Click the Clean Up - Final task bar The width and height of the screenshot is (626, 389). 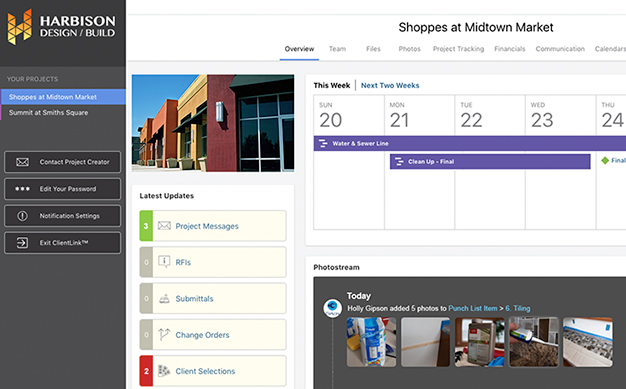[490, 162]
